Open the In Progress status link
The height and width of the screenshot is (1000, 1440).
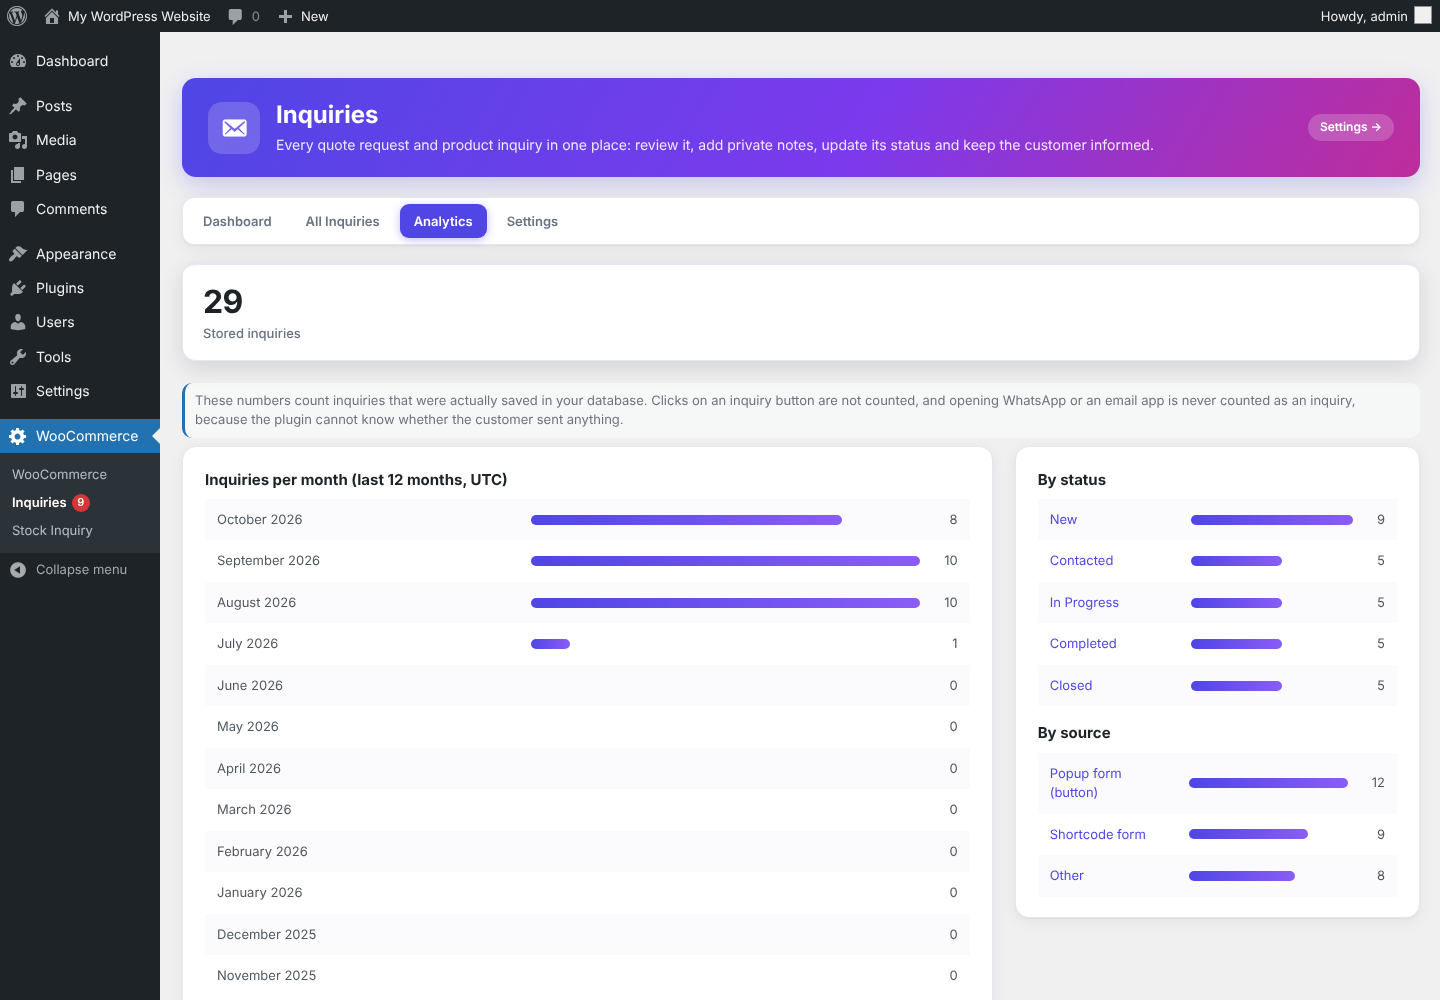(1084, 603)
